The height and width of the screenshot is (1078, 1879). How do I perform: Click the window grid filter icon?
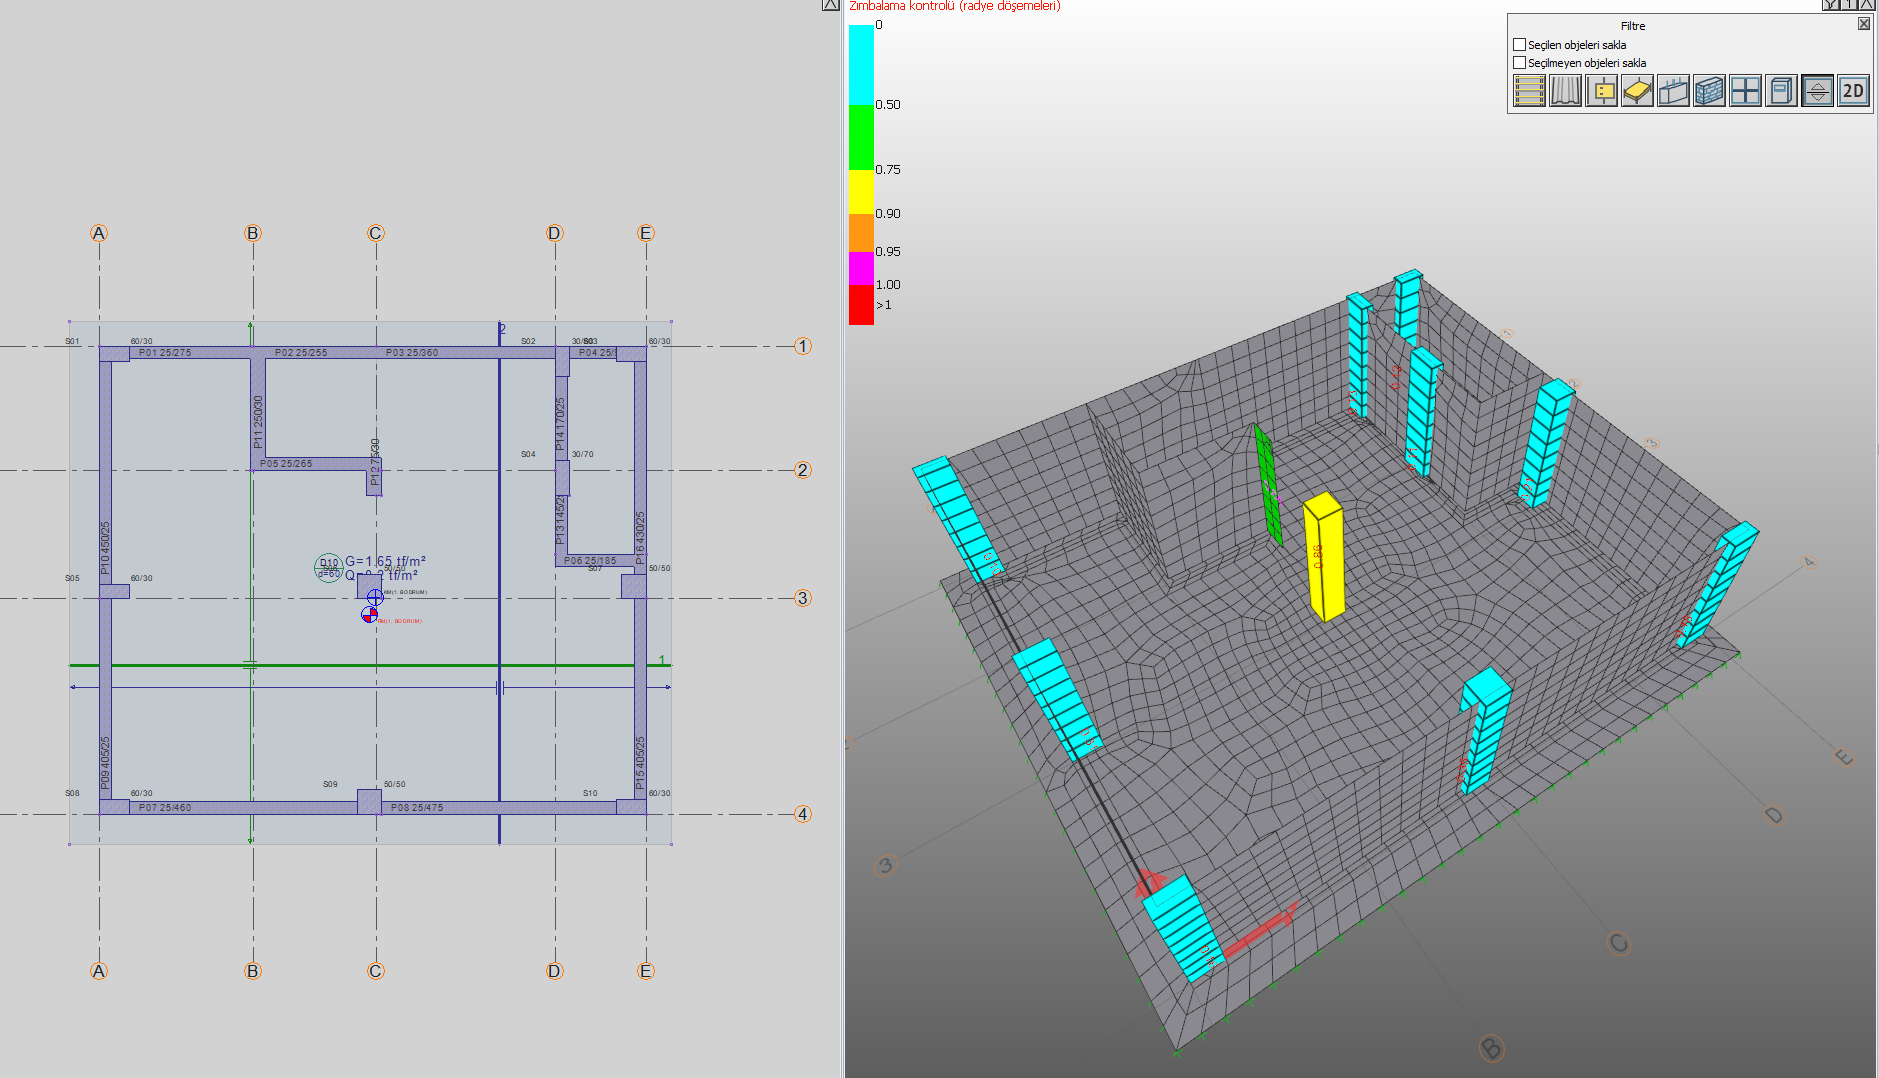pyautogui.click(x=1745, y=91)
